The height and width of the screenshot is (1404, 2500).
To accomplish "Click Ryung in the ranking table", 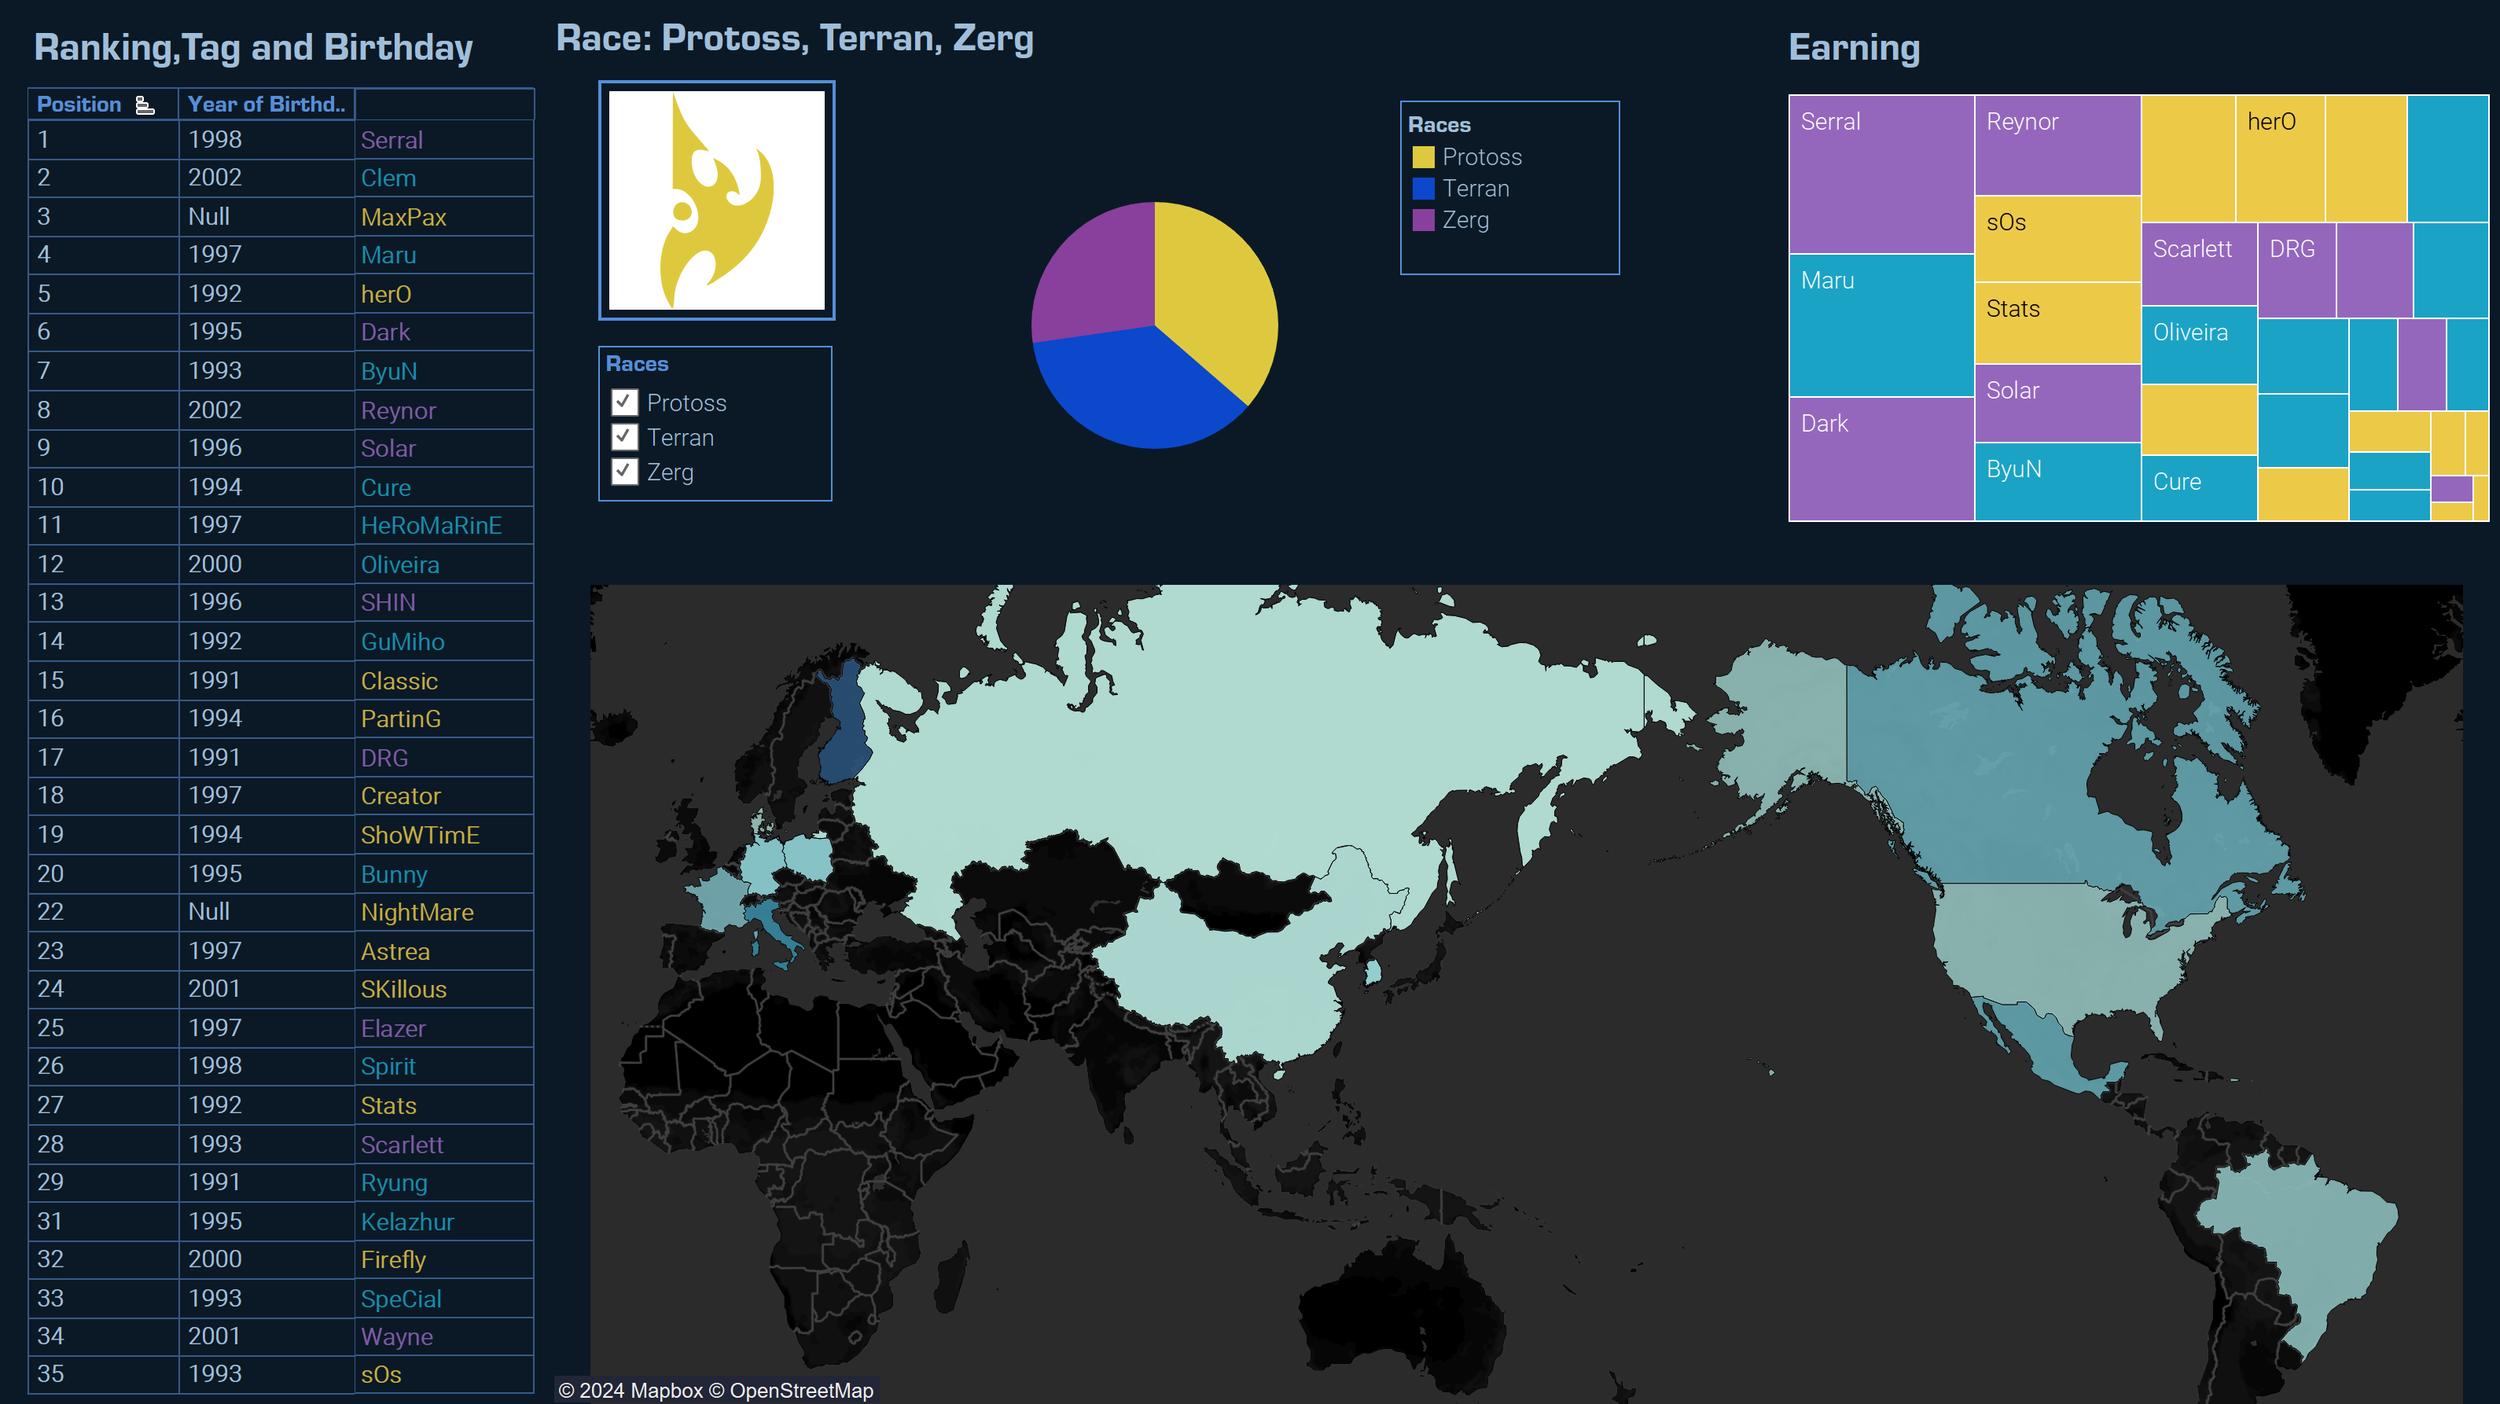I will point(394,1182).
